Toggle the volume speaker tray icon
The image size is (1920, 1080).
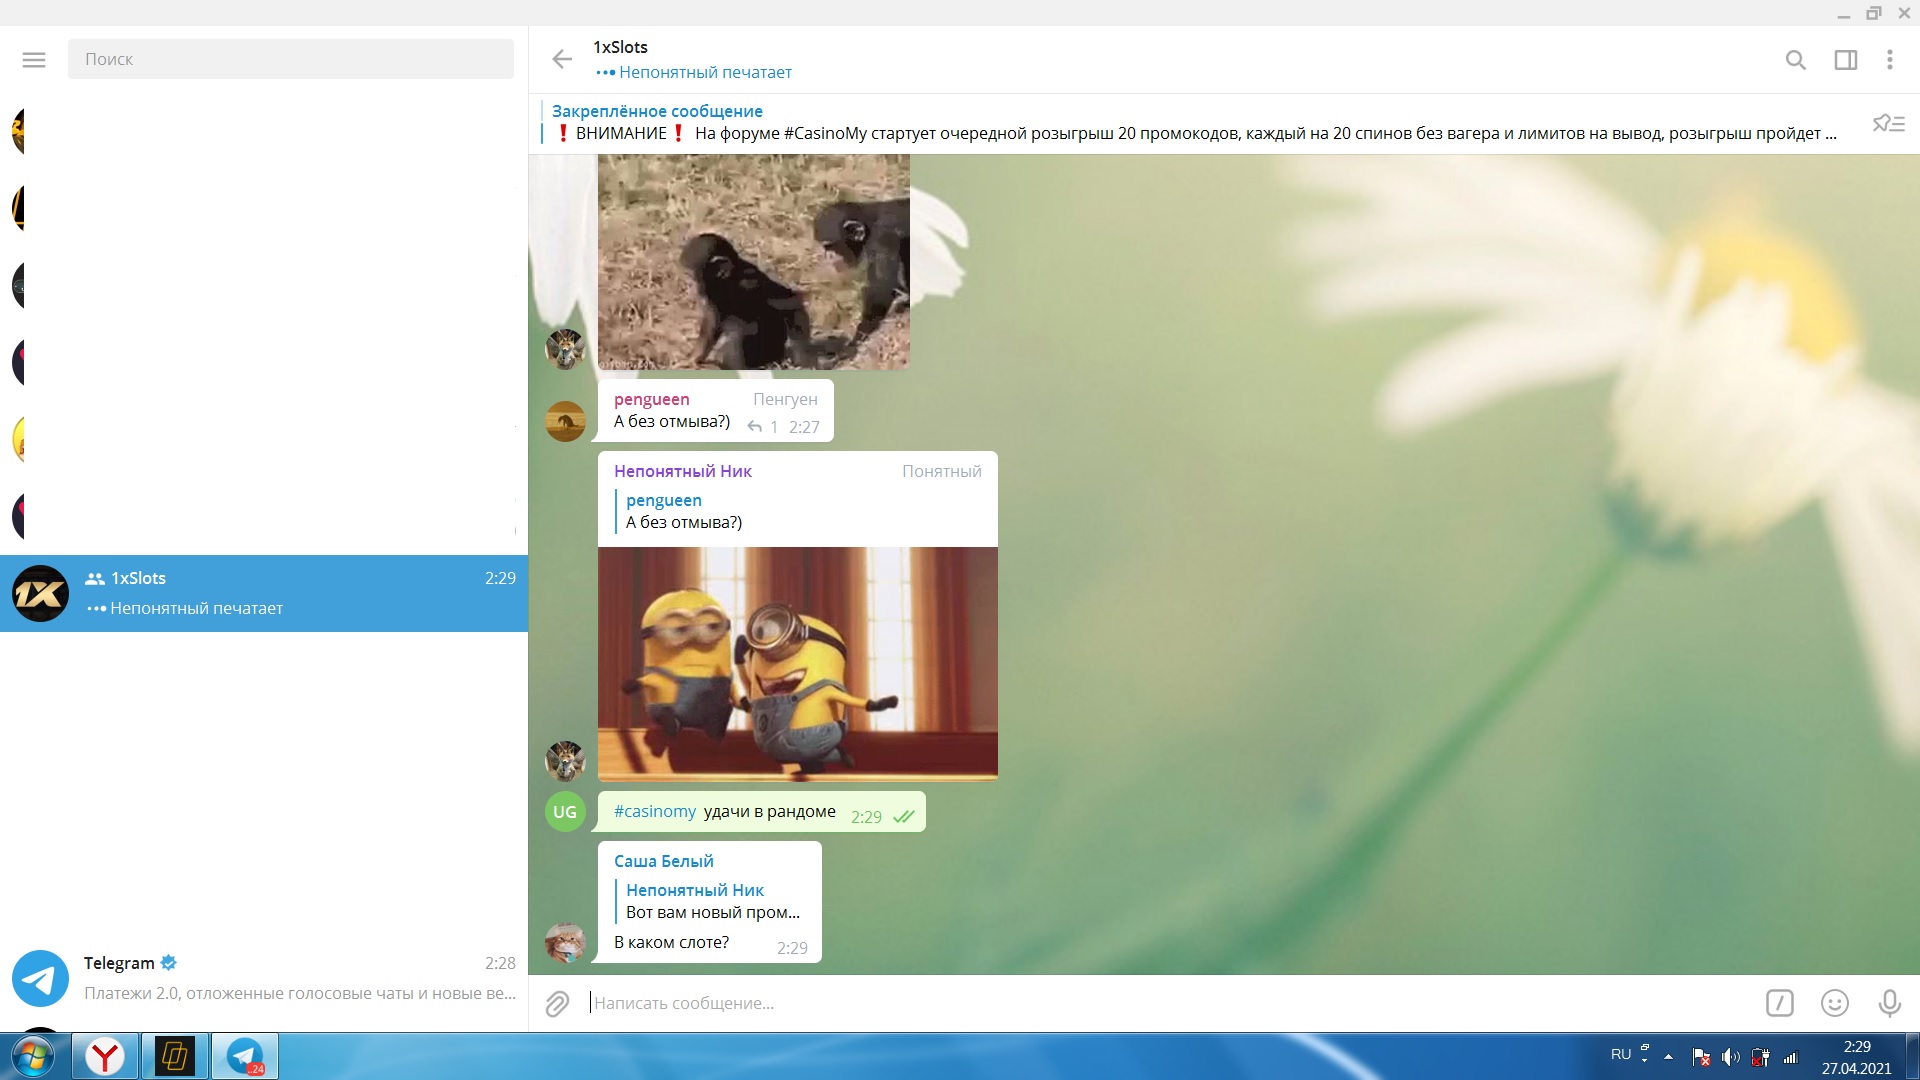pos(1730,1057)
